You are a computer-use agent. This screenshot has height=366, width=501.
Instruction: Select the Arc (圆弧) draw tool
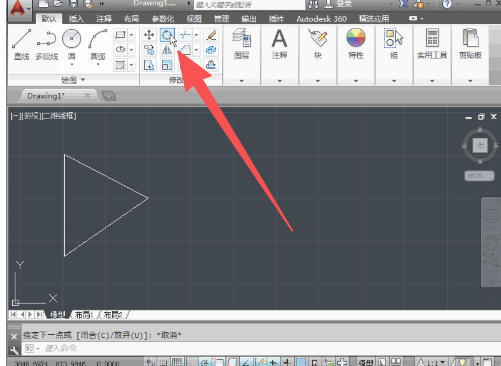(x=98, y=44)
